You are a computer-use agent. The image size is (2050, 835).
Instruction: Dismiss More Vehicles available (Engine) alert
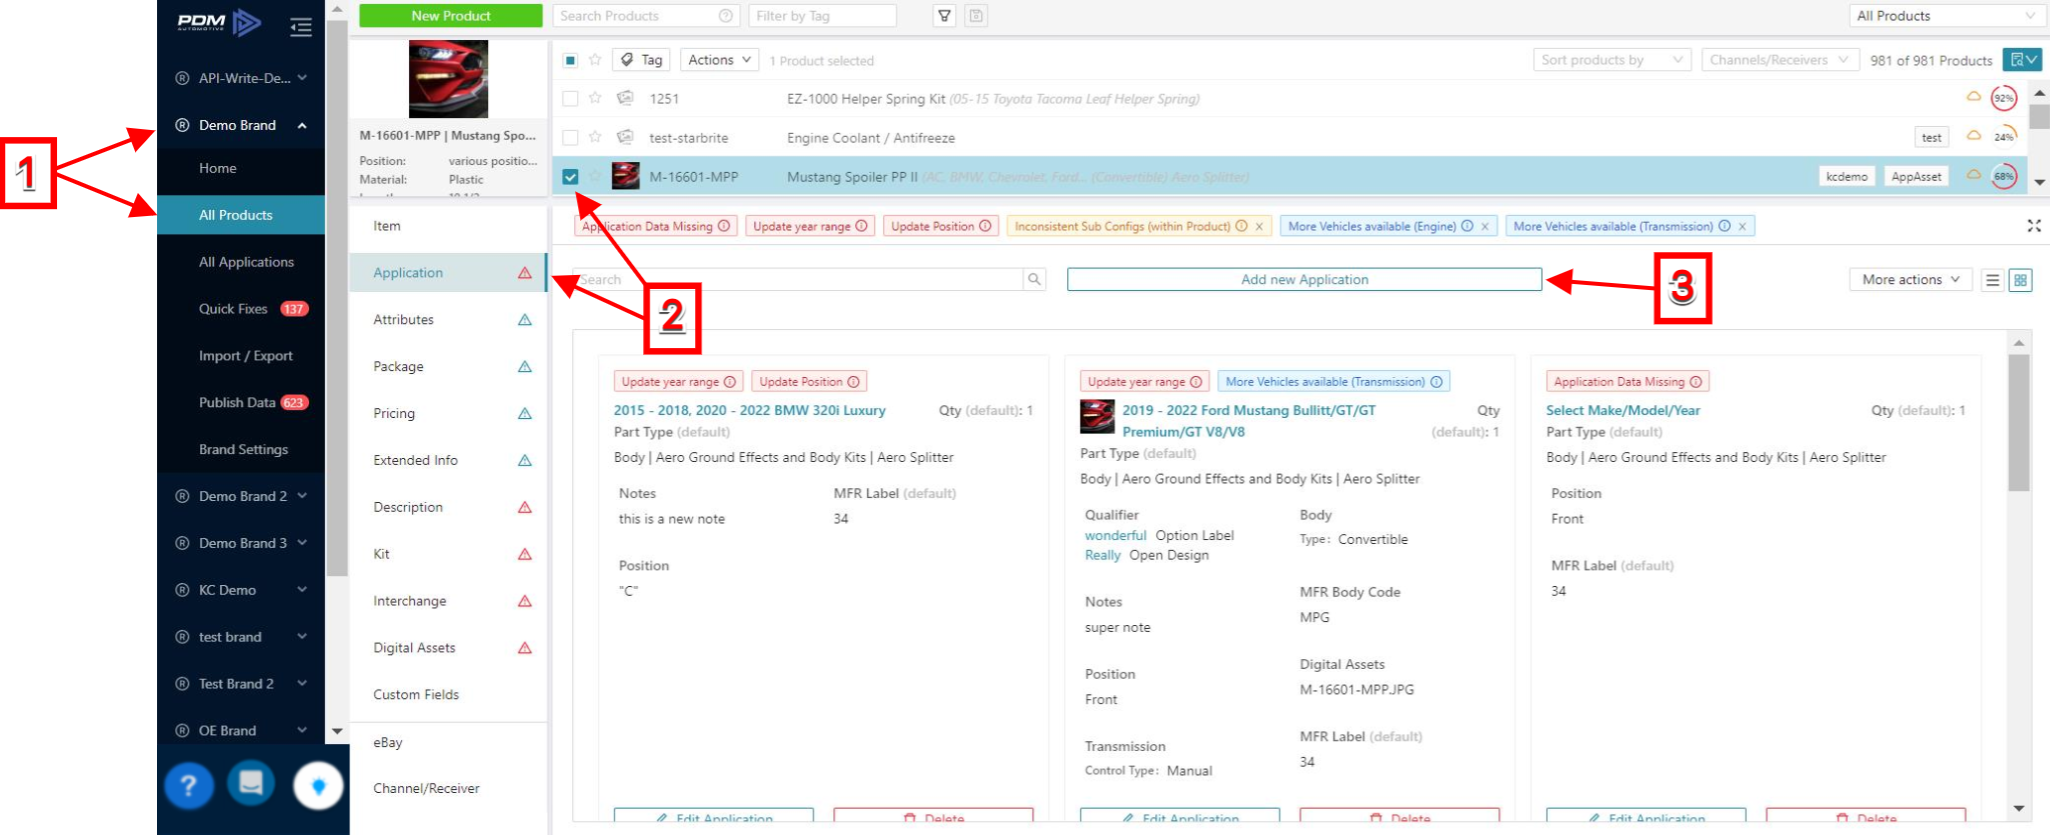tap(1485, 227)
